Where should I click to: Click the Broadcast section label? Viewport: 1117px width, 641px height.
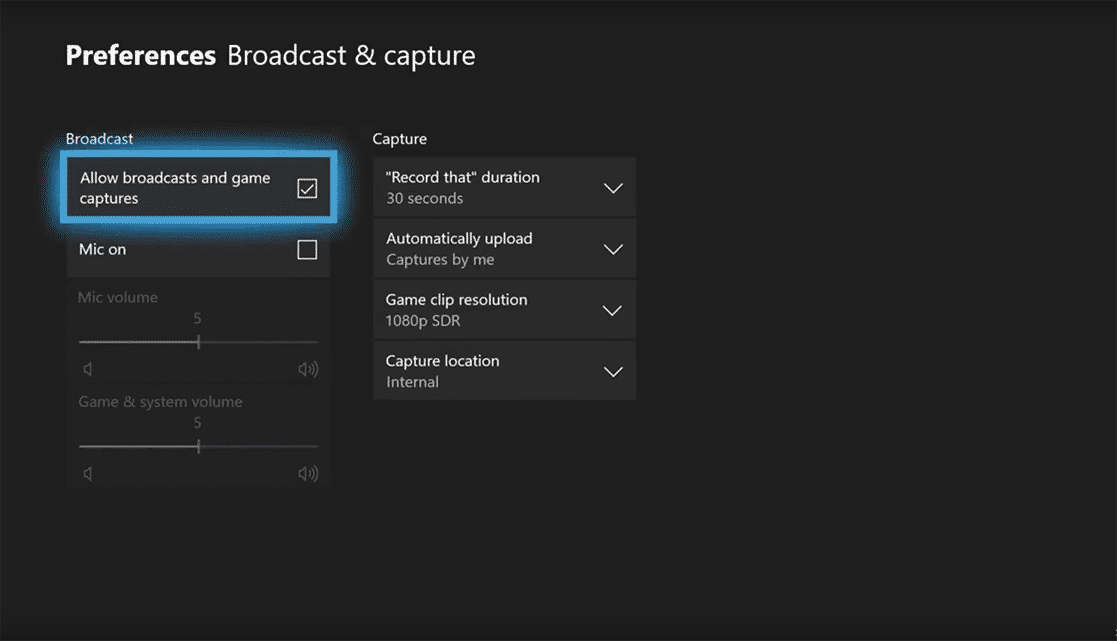point(99,139)
